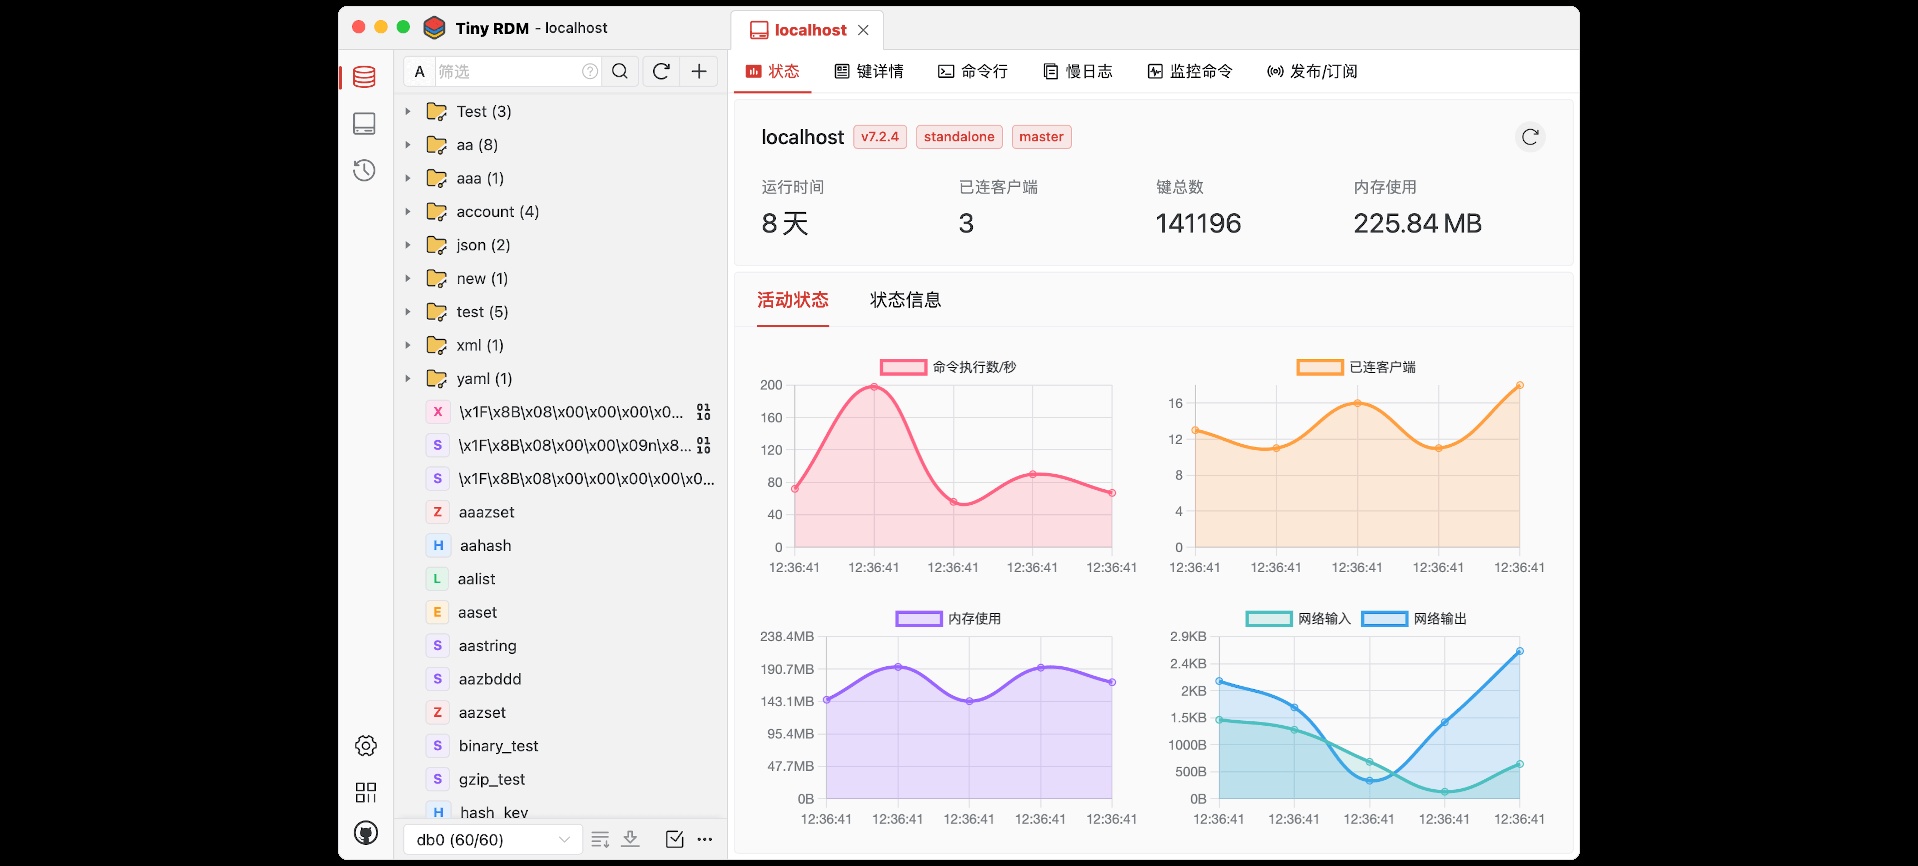This screenshot has height=866, width=1918.
Task: Expand the test (5) folder
Action: (408, 312)
